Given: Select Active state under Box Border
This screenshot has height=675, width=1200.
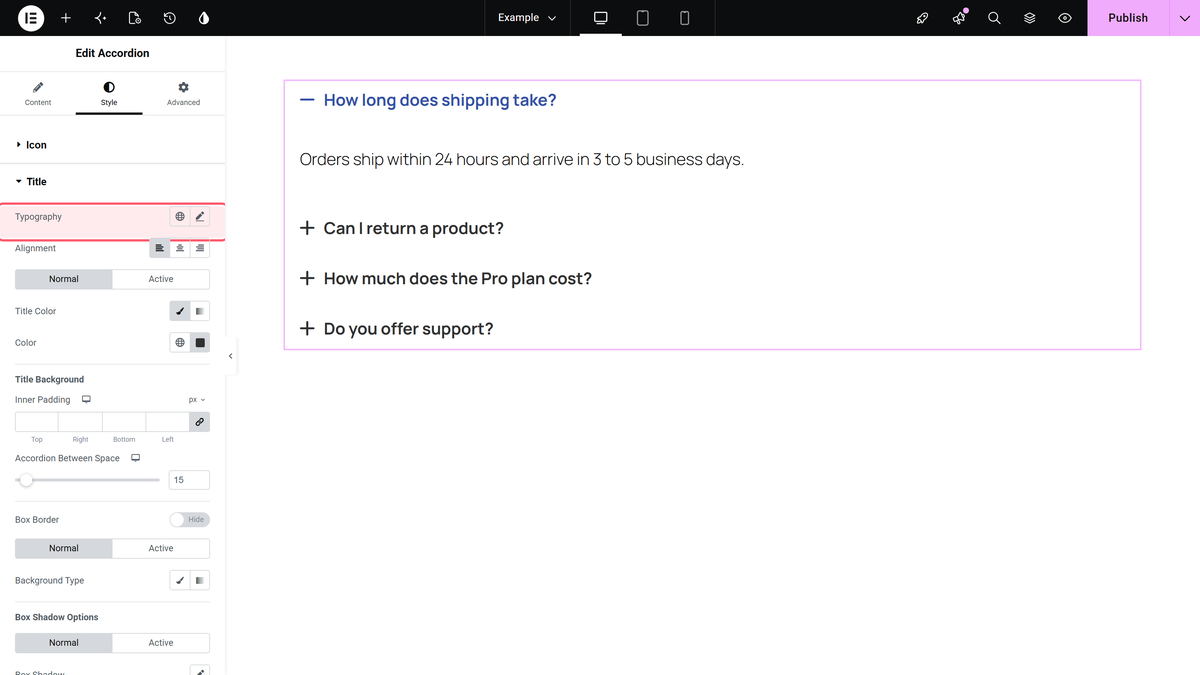Looking at the screenshot, I should pos(161,548).
